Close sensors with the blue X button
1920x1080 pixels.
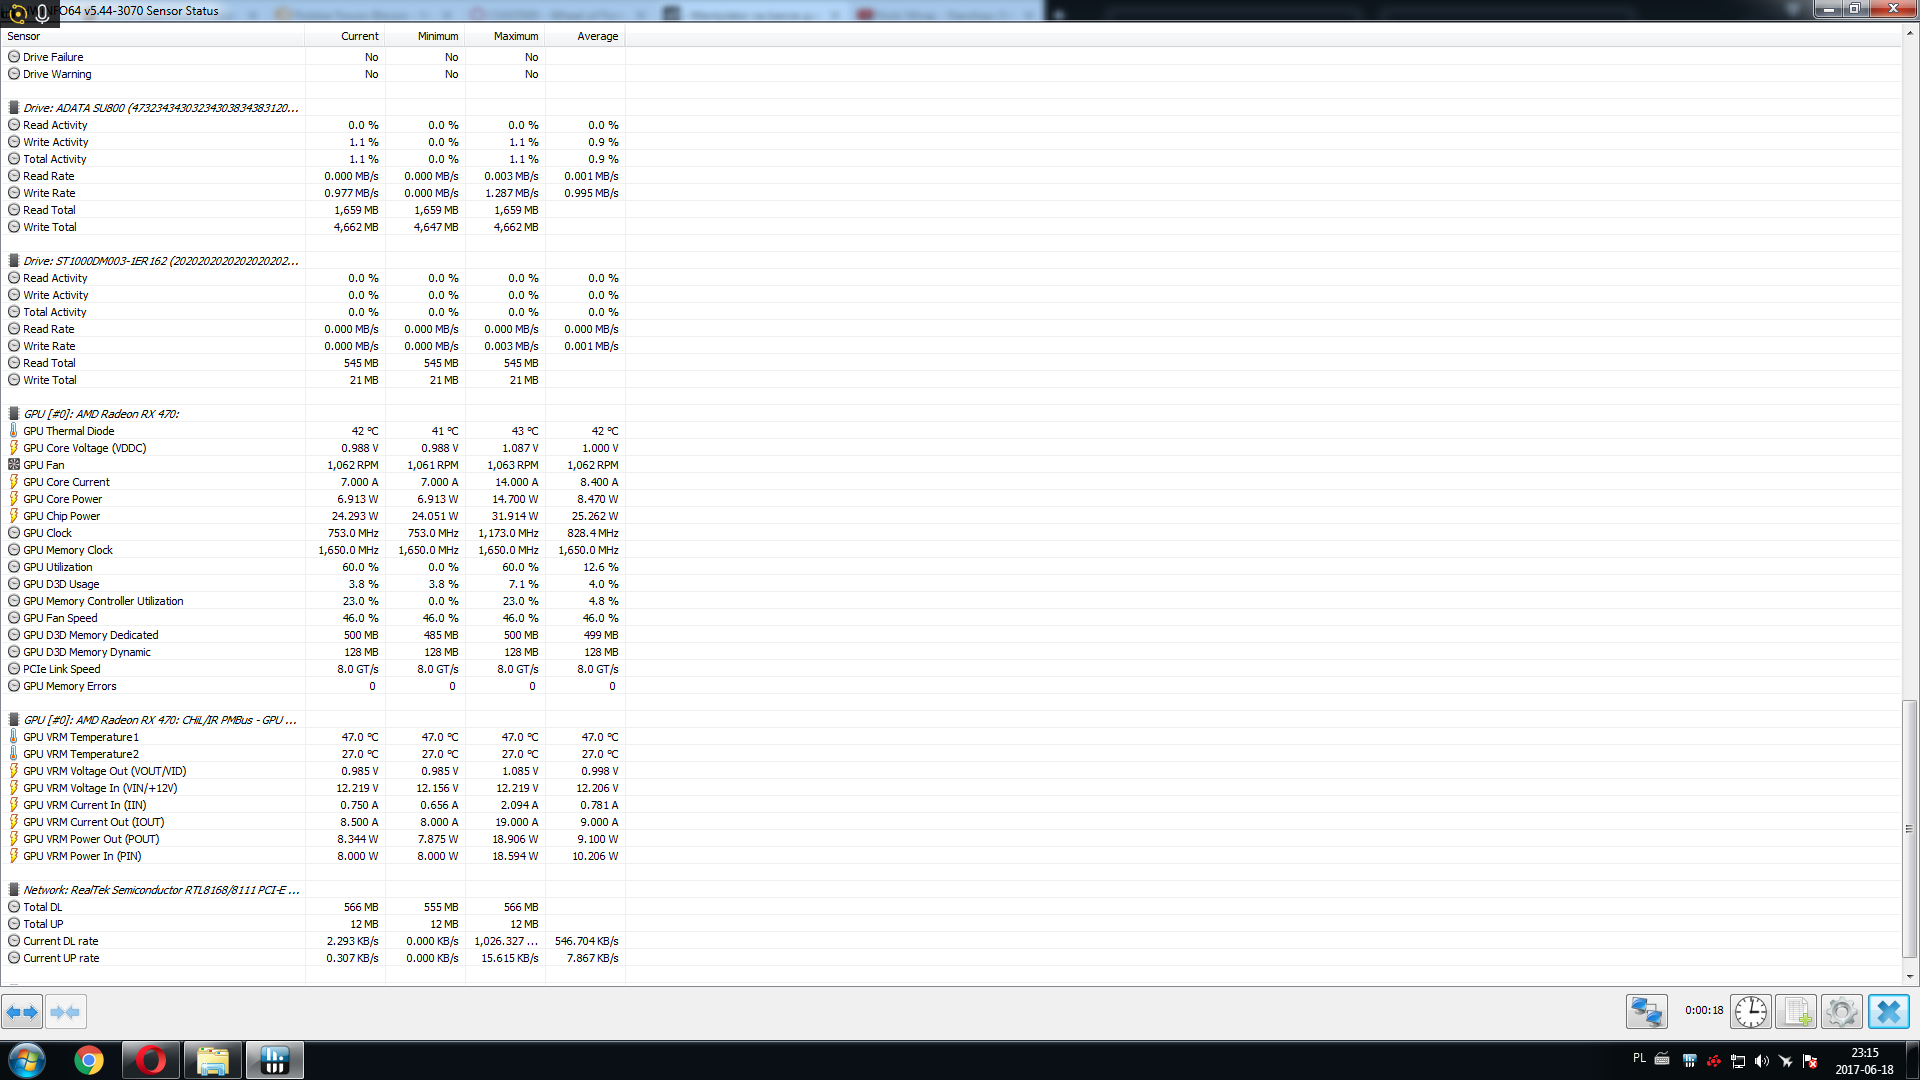tap(1888, 1012)
